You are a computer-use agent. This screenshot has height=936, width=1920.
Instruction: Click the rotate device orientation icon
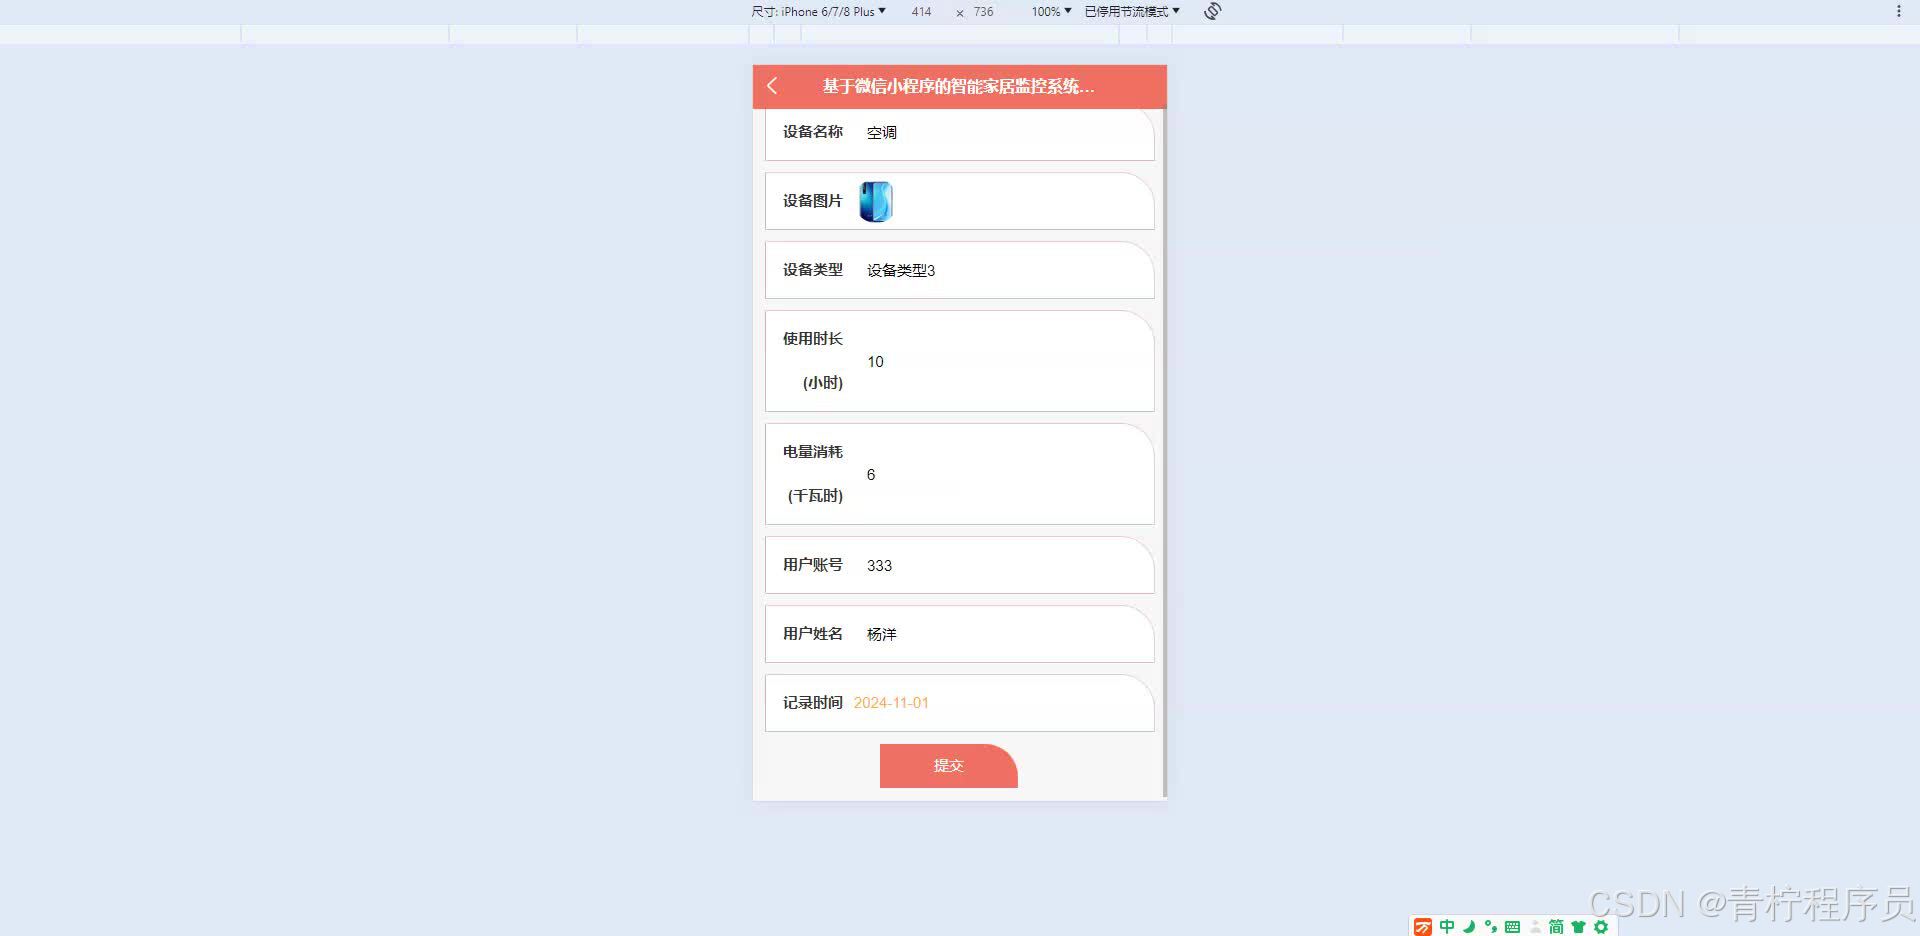pos(1210,12)
